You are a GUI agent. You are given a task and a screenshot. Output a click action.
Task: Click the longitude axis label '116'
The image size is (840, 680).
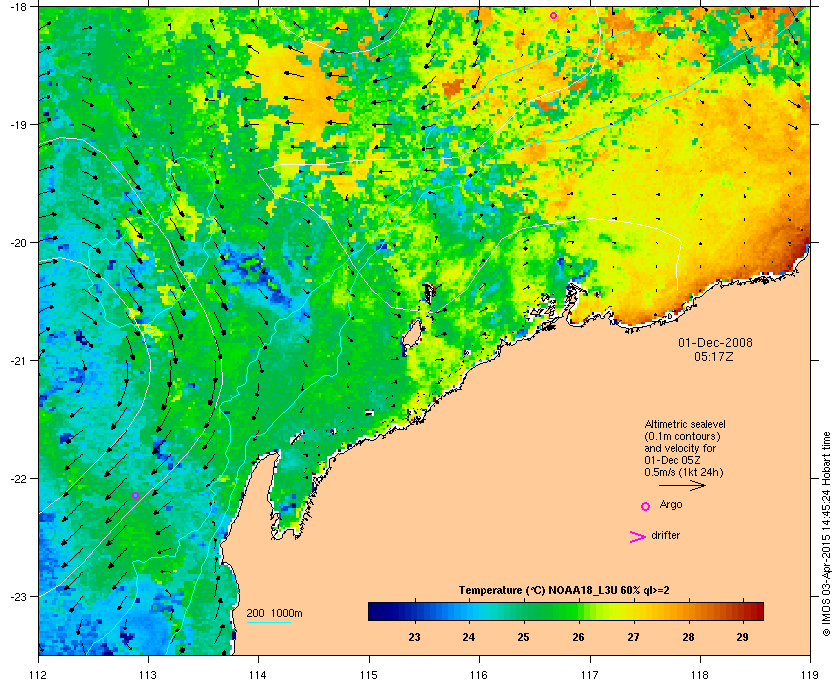click(x=479, y=674)
